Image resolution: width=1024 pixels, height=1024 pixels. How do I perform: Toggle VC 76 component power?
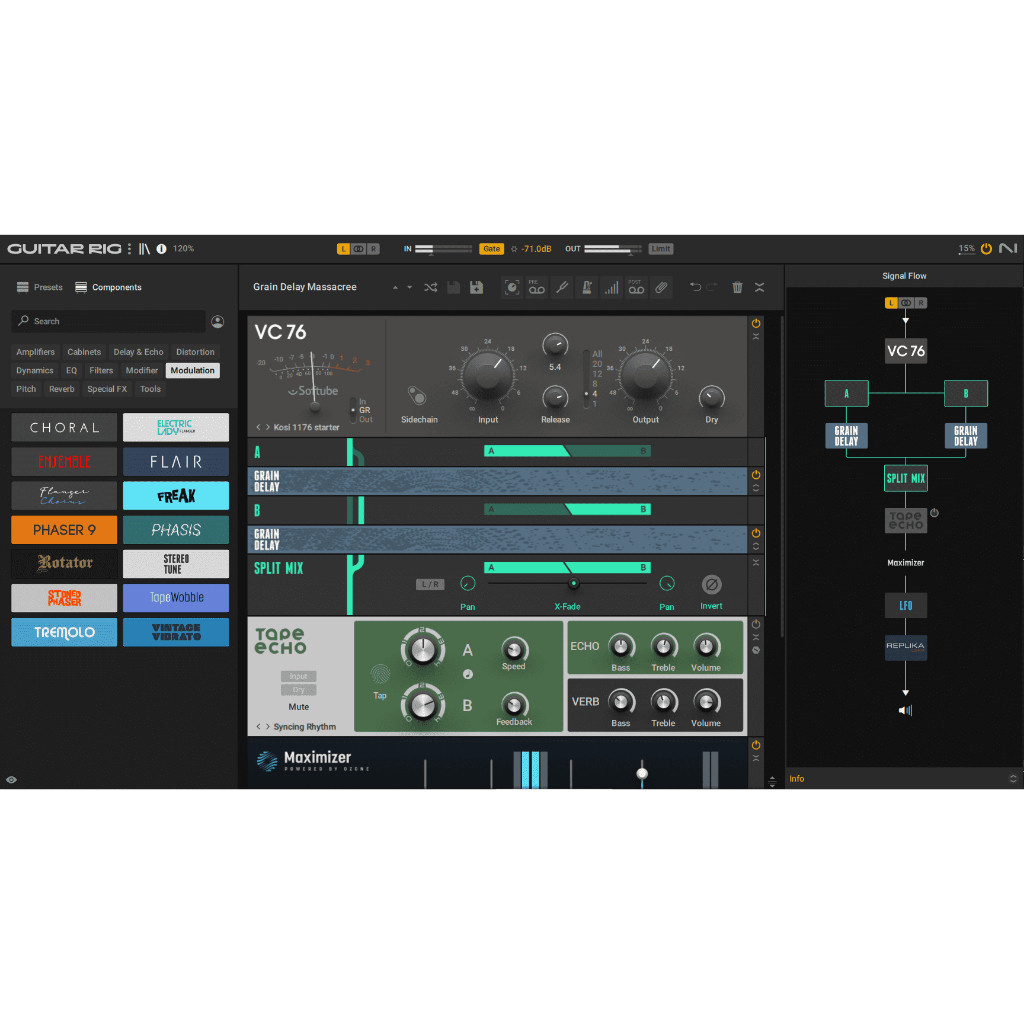click(756, 323)
